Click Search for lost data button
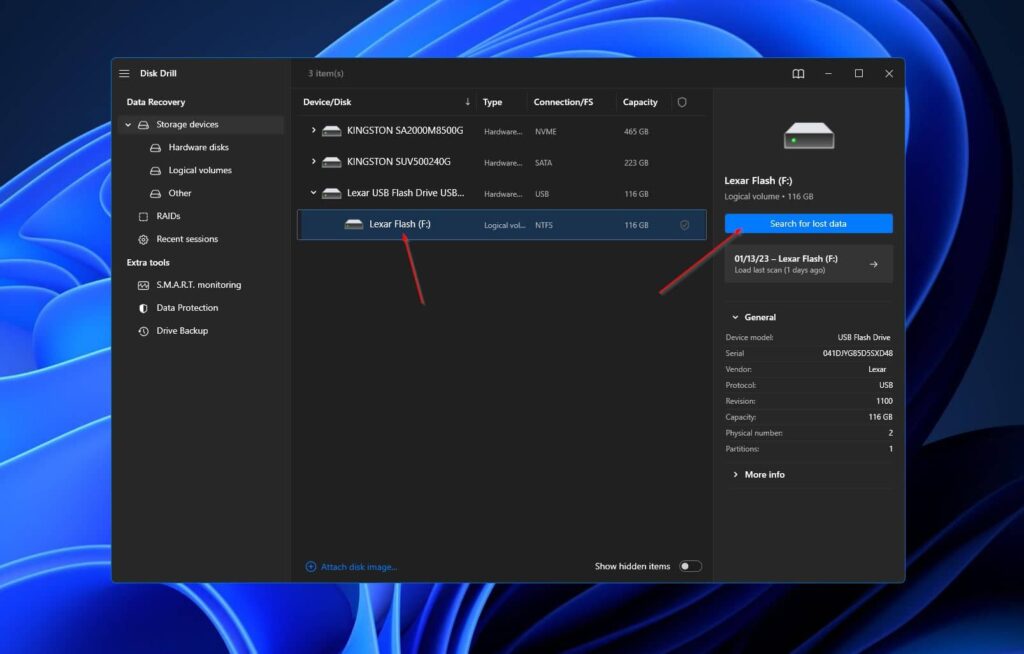Image resolution: width=1024 pixels, height=654 pixels. pos(808,224)
